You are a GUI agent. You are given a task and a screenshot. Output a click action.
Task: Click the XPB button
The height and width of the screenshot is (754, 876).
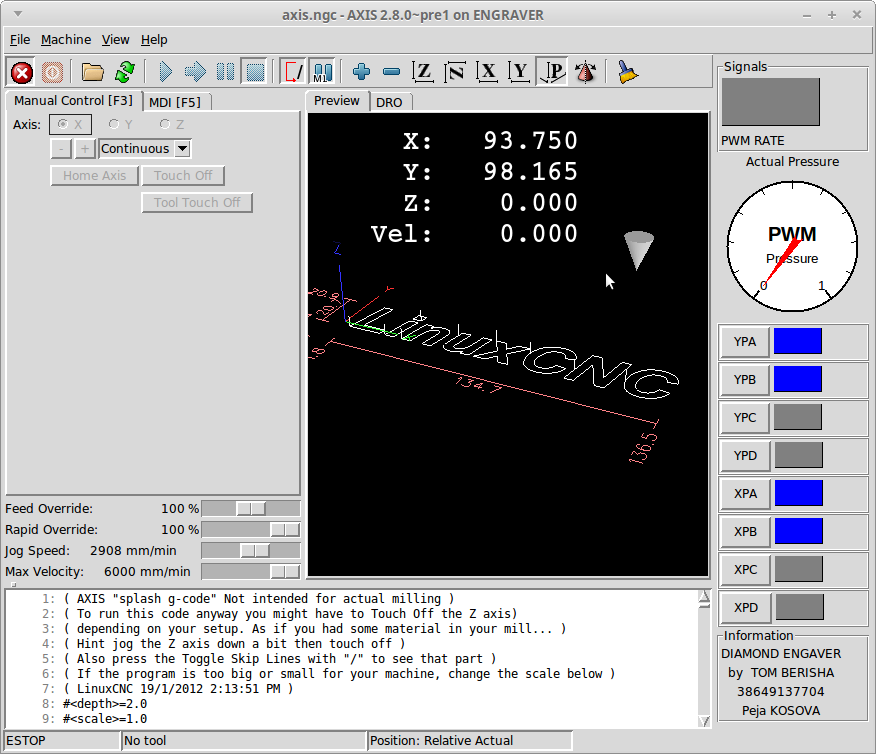745,532
